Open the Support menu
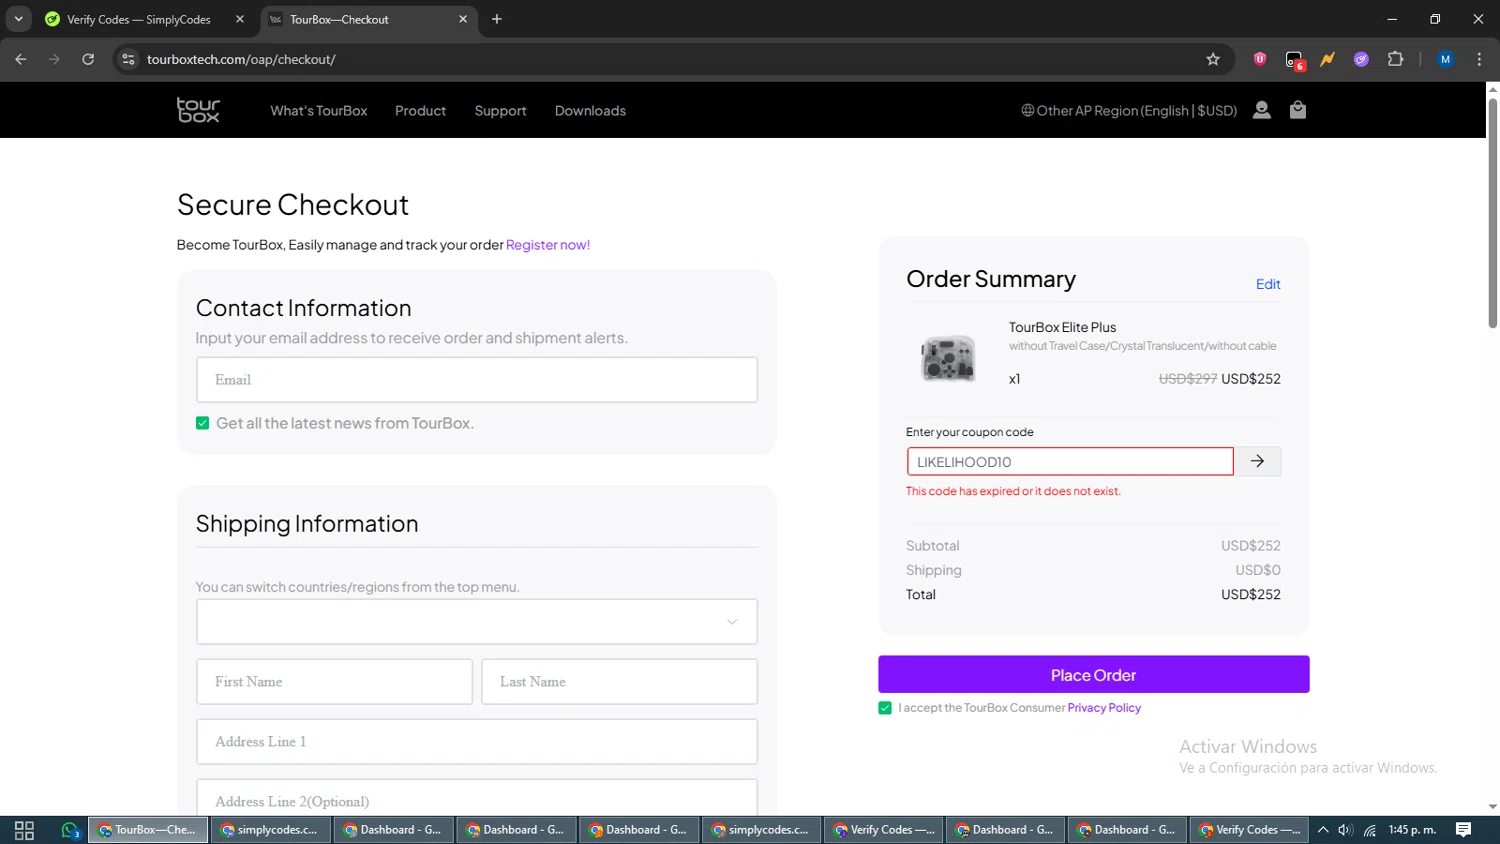 click(x=500, y=110)
